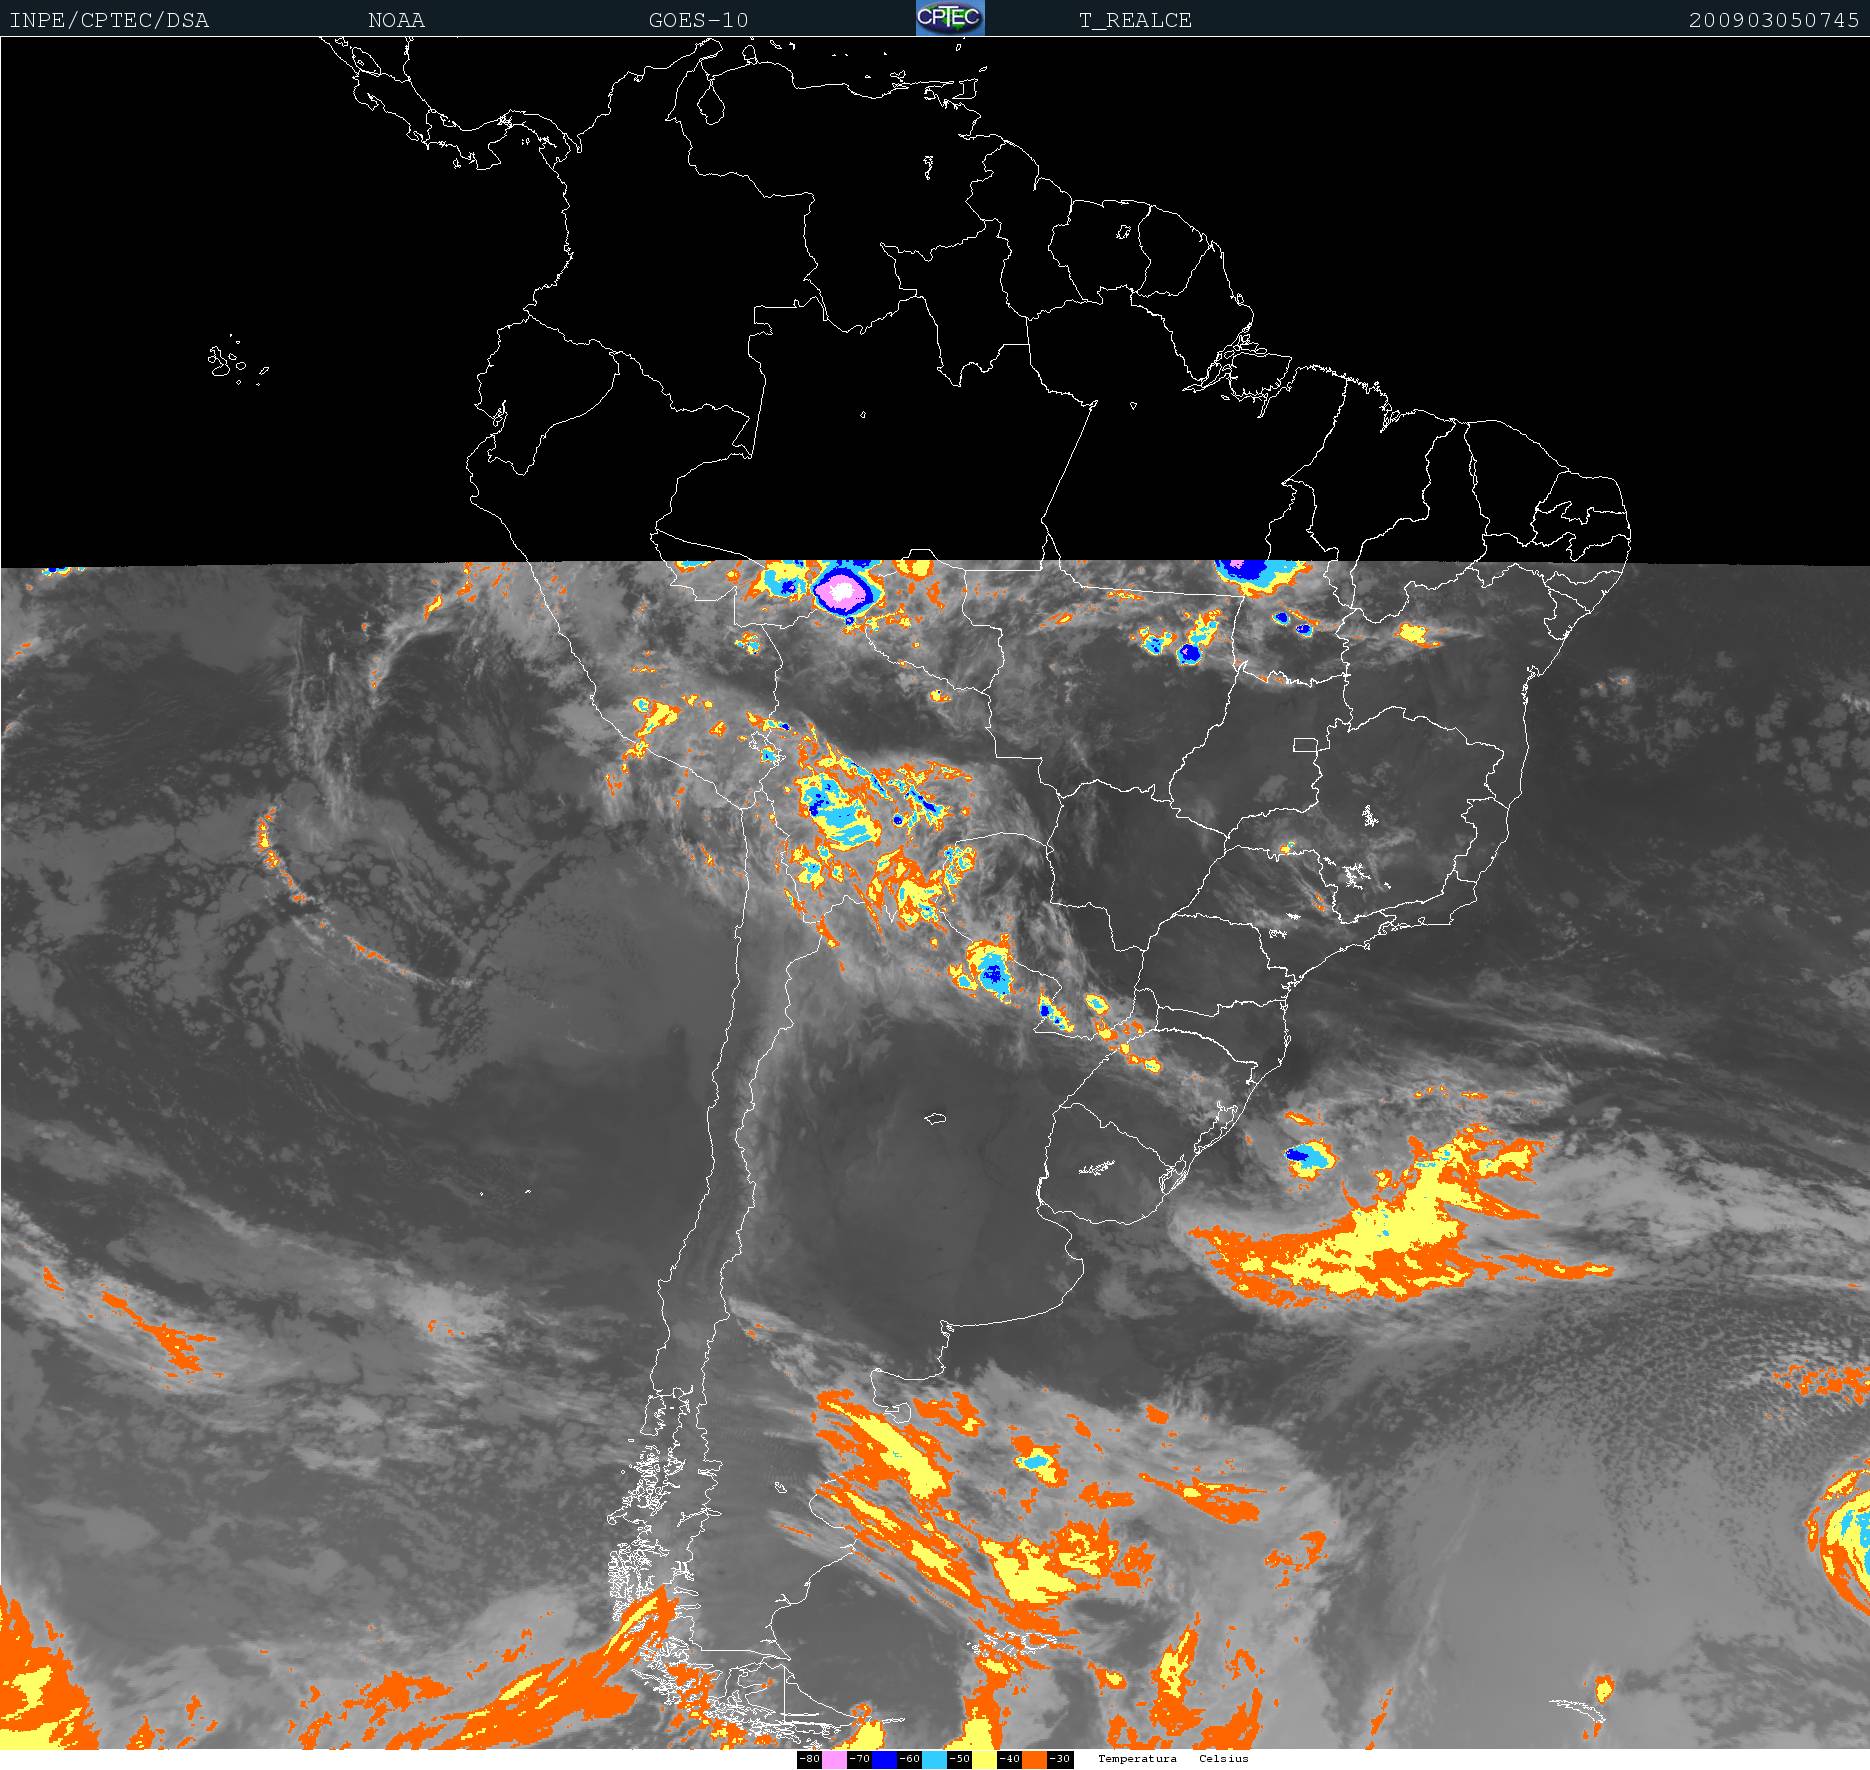Click the Temperatura legend text

pos(1137,1759)
